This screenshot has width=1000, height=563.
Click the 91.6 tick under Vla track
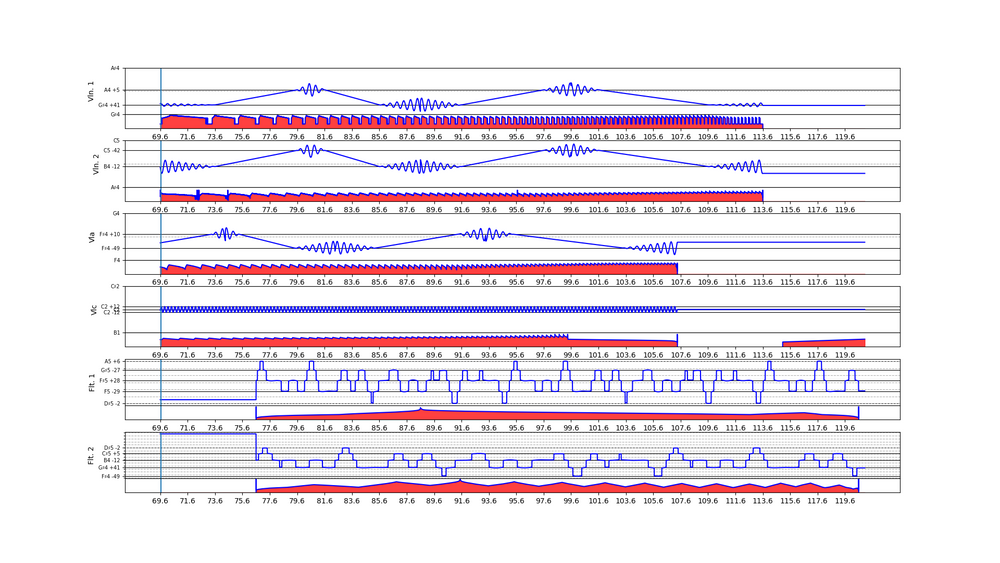[x=462, y=283]
